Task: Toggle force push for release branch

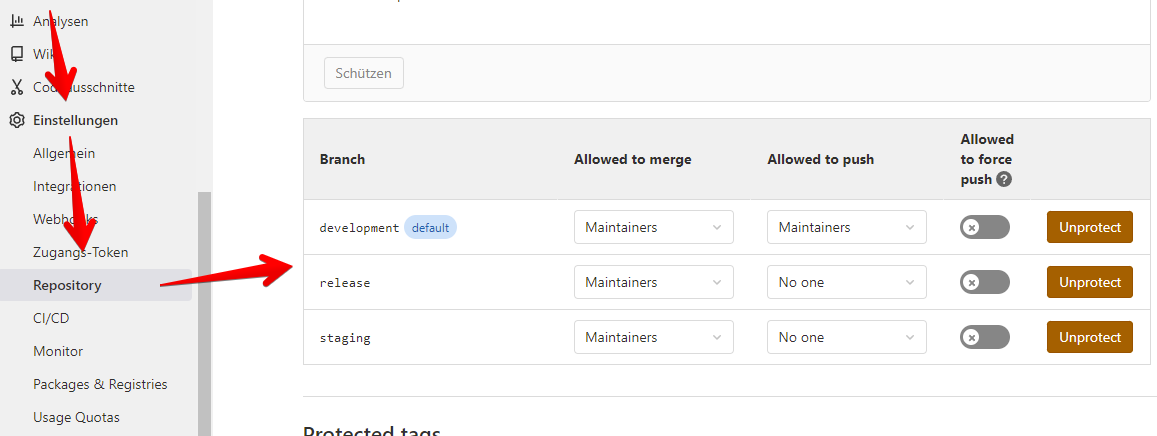Action: click(x=984, y=282)
